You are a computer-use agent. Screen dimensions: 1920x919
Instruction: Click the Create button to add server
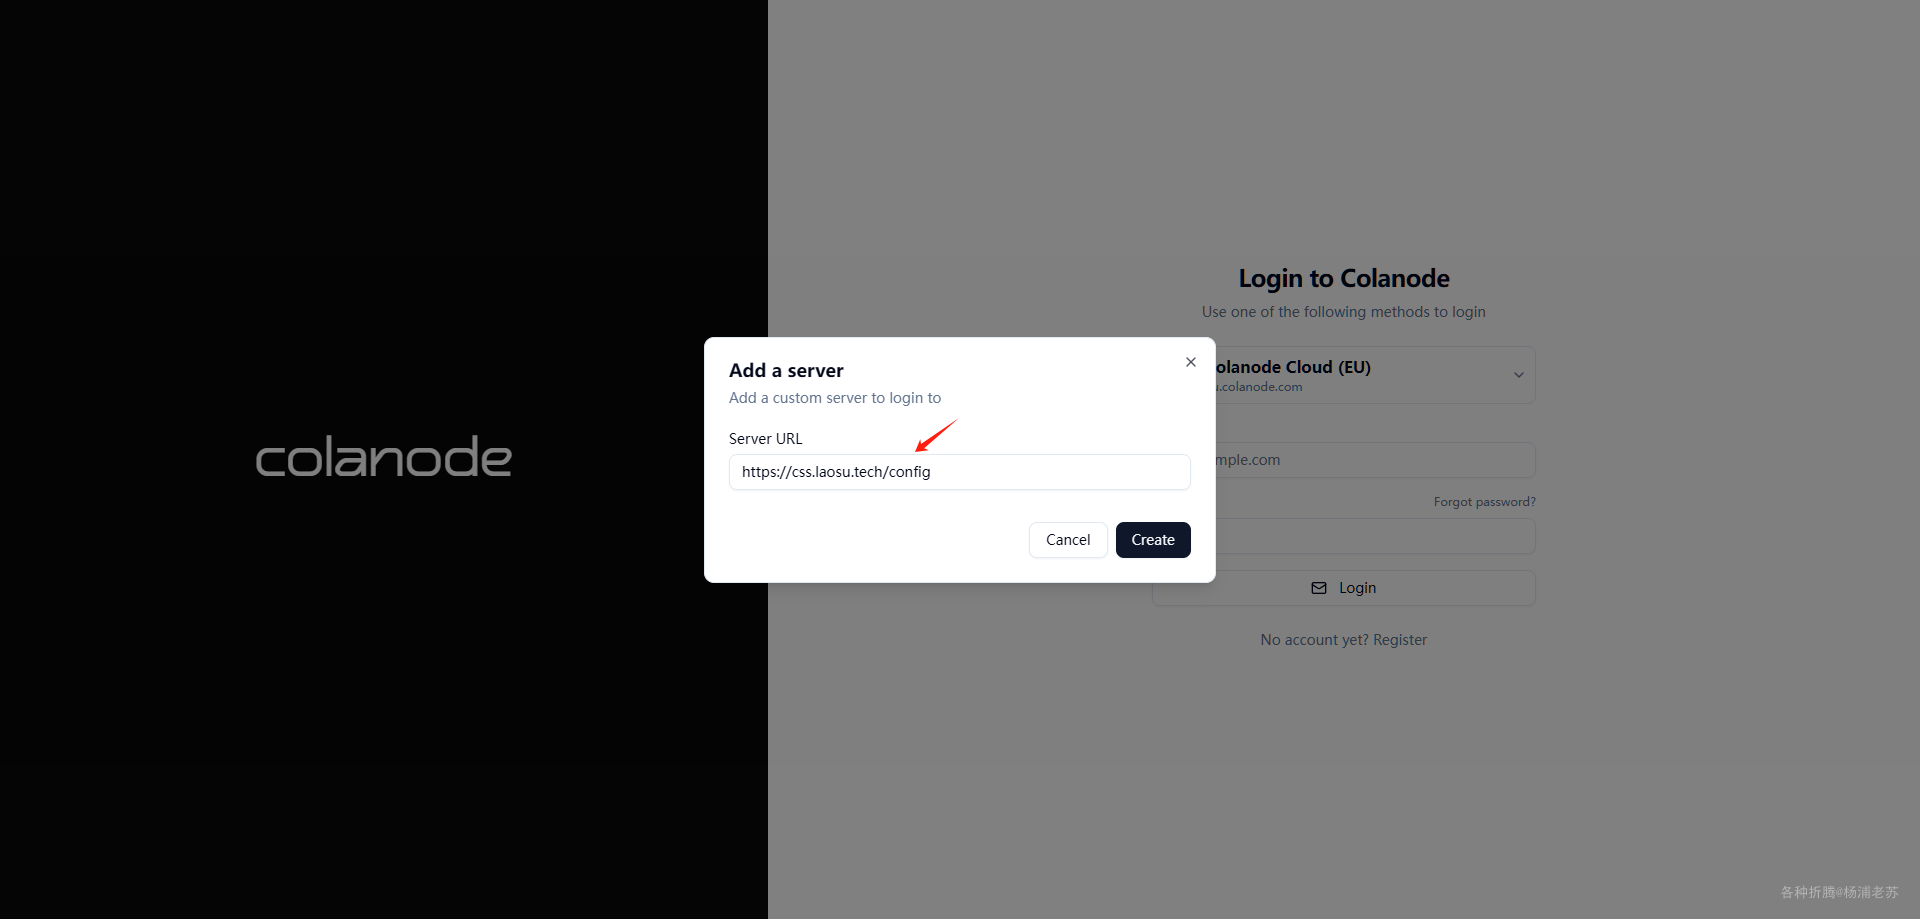point(1153,540)
